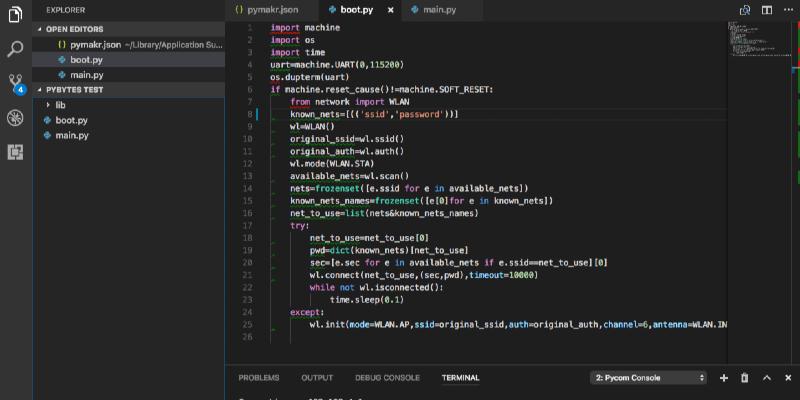Screen dimensions: 800x400
Task: Open the Search view icon
Action: tap(15, 48)
